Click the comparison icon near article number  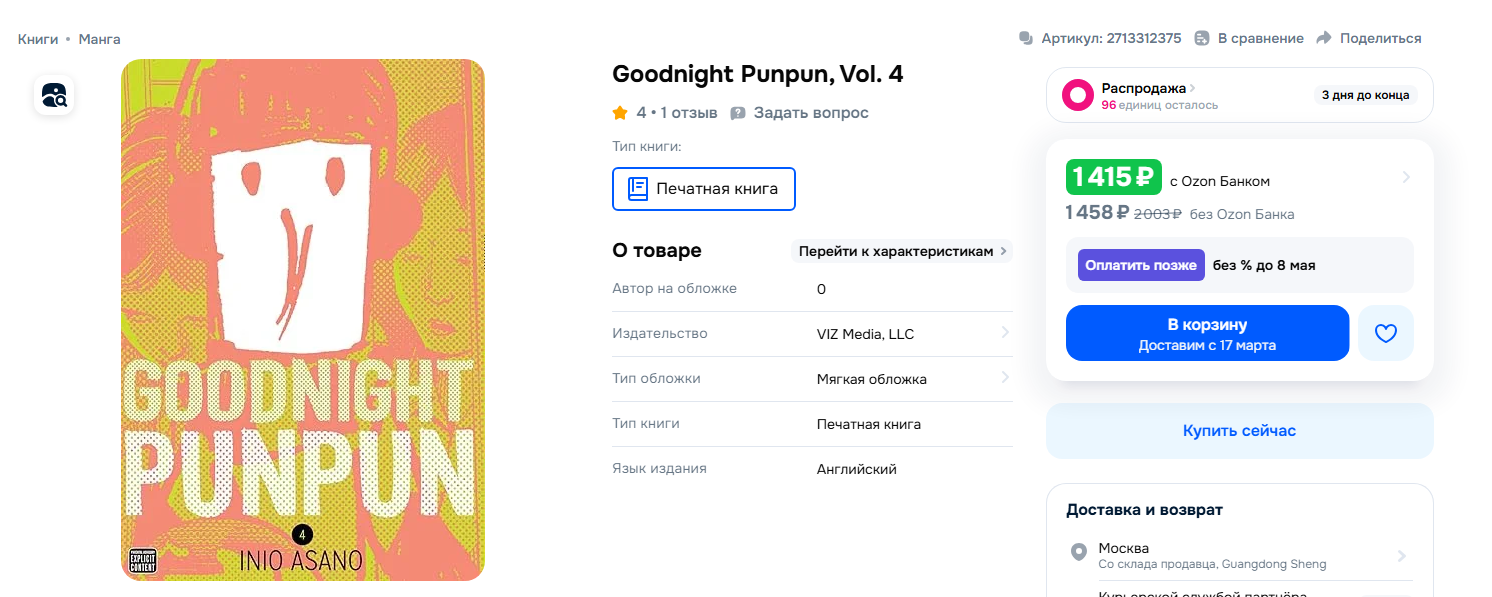point(1202,38)
